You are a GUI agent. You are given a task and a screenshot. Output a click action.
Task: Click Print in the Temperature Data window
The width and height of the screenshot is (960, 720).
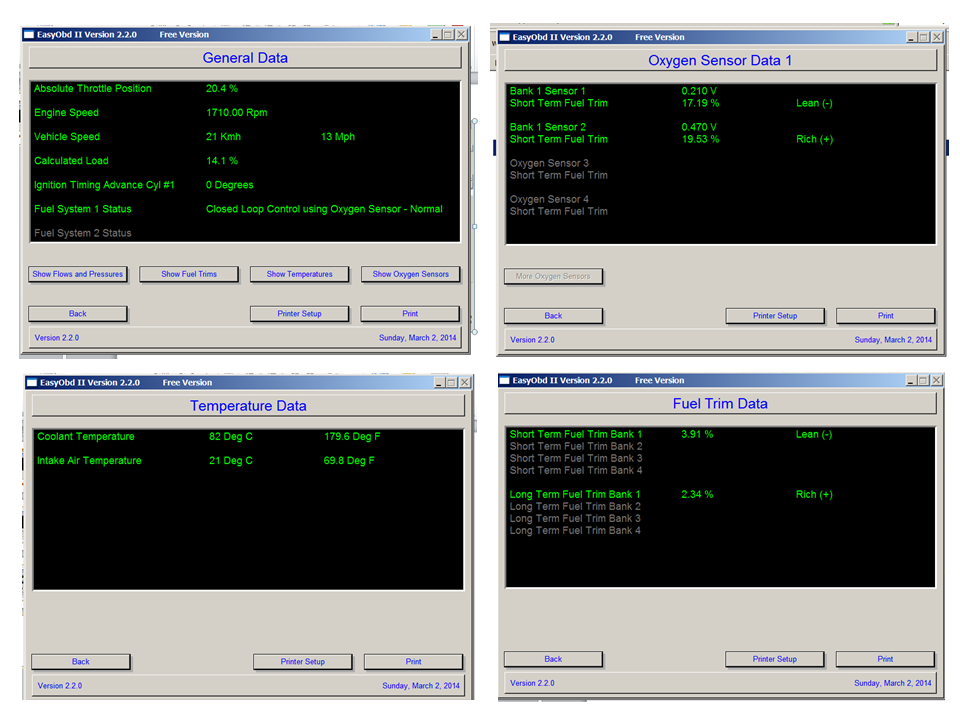(412, 660)
